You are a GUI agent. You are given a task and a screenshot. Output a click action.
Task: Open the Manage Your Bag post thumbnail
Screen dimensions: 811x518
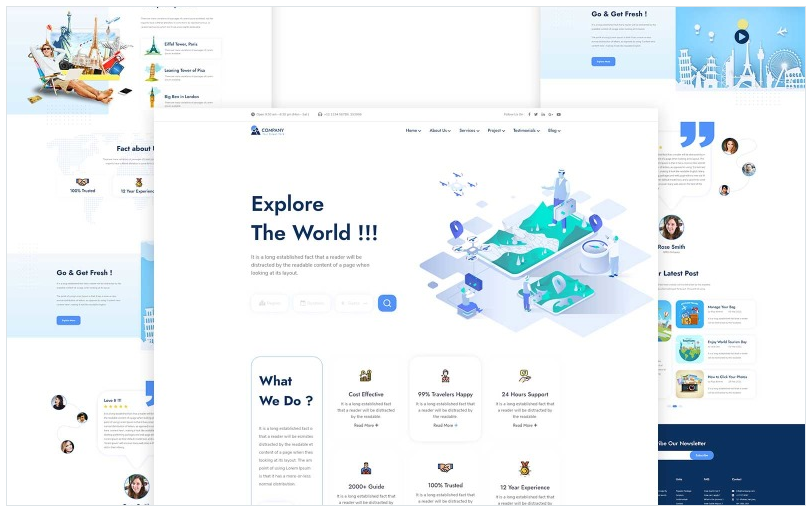689,314
